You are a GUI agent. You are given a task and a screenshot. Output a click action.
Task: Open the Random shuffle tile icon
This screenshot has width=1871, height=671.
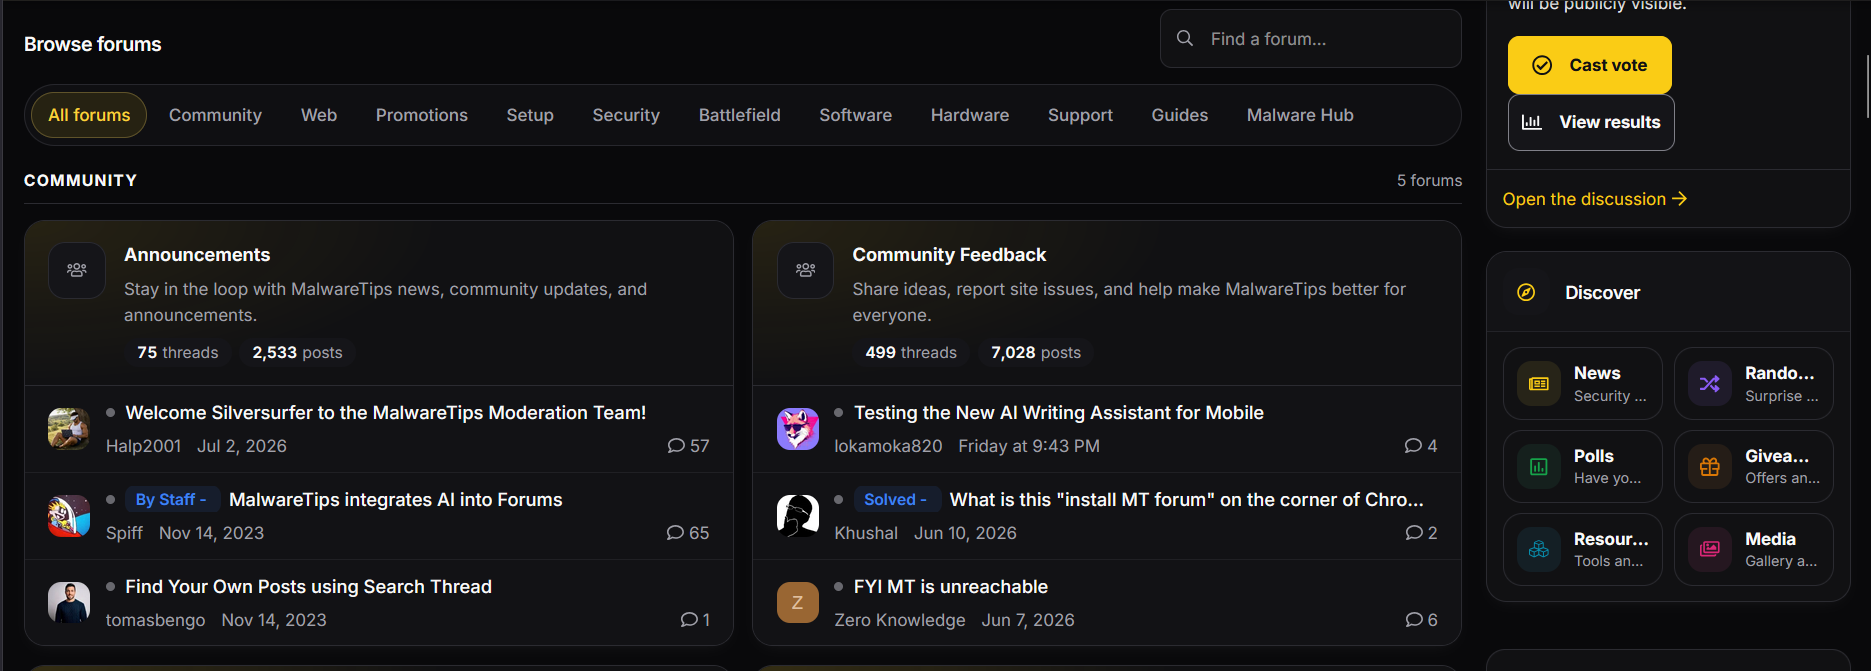1710,384
